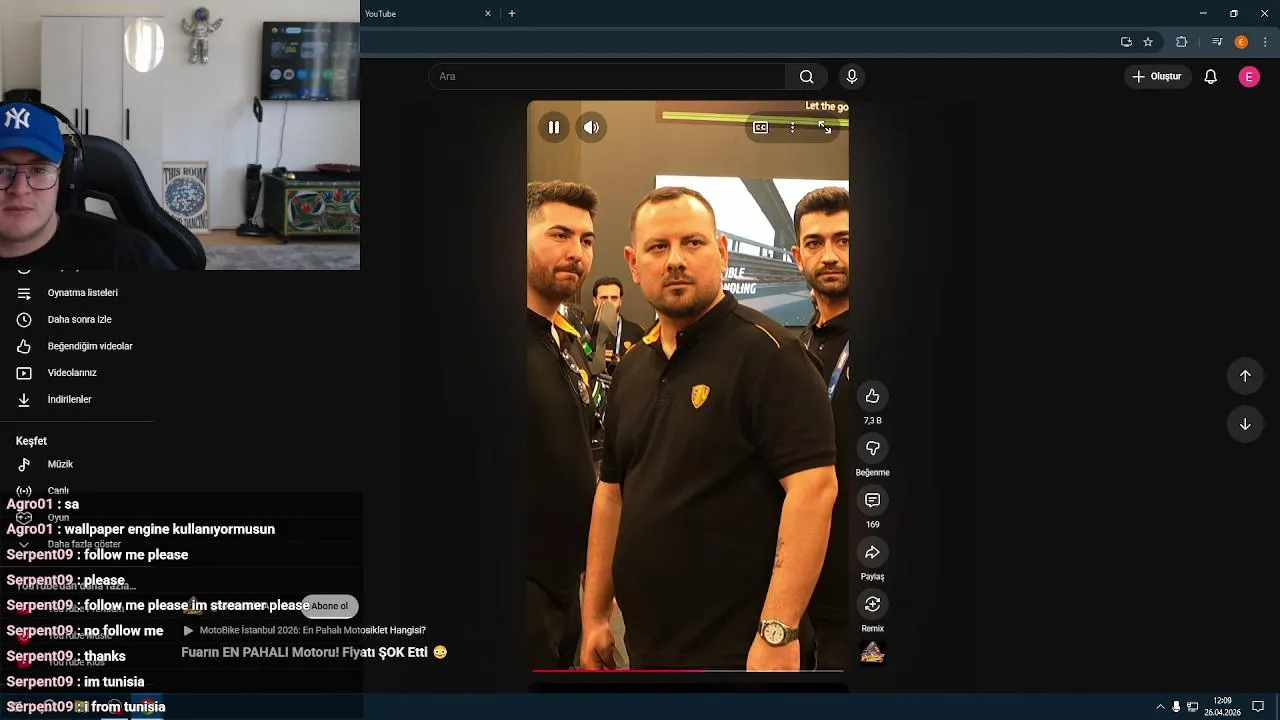Toggle closed captions on the Short
Screen dimensions: 1280x720
click(x=760, y=127)
